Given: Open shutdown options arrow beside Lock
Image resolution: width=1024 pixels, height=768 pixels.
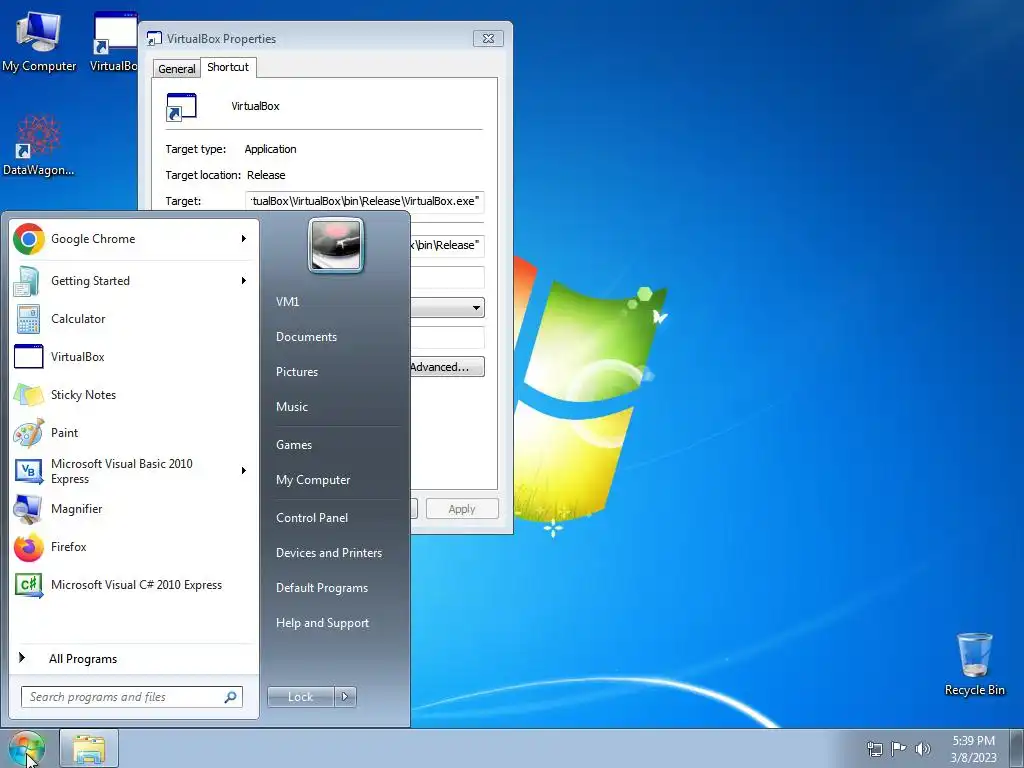Looking at the screenshot, I should pos(345,697).
